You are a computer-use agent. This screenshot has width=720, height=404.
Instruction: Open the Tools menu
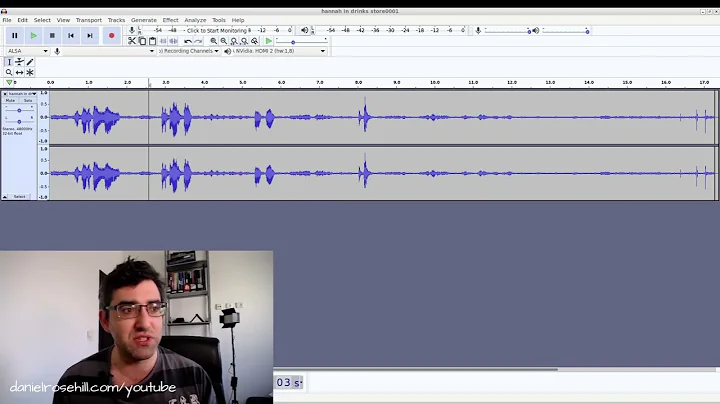pyautogui.click(x=219, y=20)
